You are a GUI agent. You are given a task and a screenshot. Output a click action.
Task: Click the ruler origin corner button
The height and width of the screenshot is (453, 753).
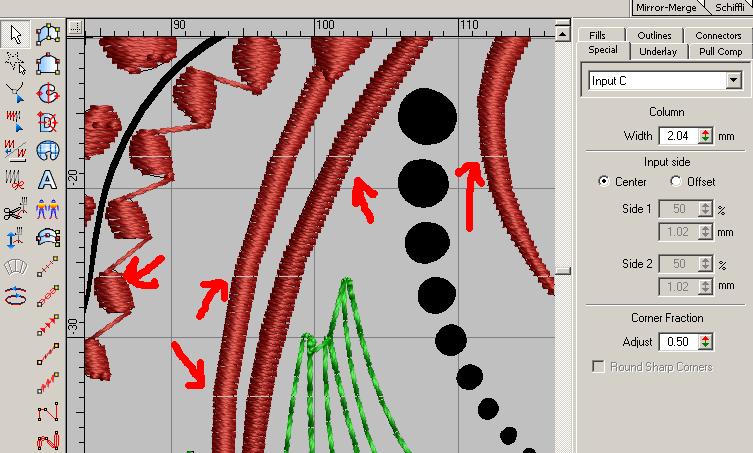coord(75,27)
